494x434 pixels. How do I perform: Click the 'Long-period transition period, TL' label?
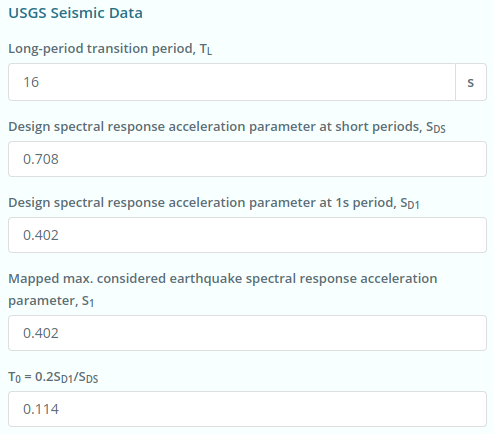(110, 49)
